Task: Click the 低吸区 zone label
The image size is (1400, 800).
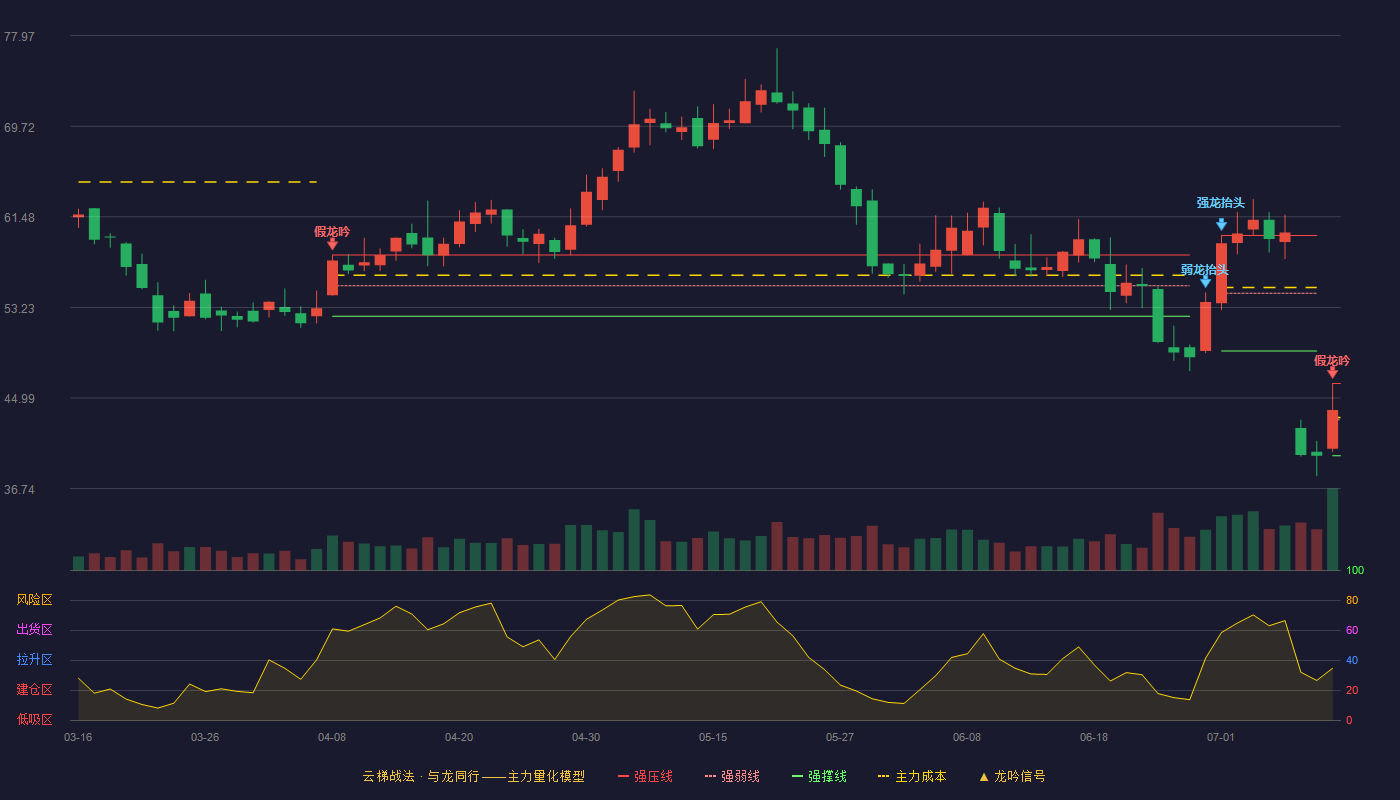Action: click(x=34, y=720)
